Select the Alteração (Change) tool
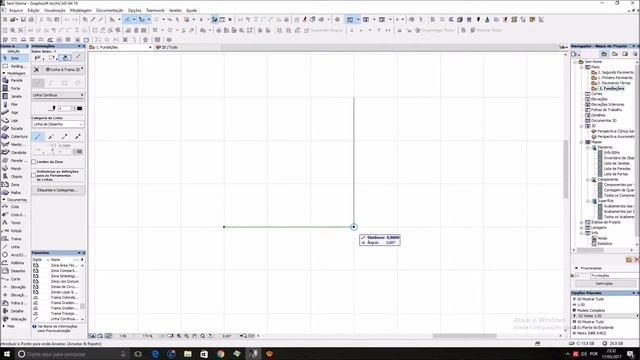Screen dimensions: 640x360 (14, 319)
